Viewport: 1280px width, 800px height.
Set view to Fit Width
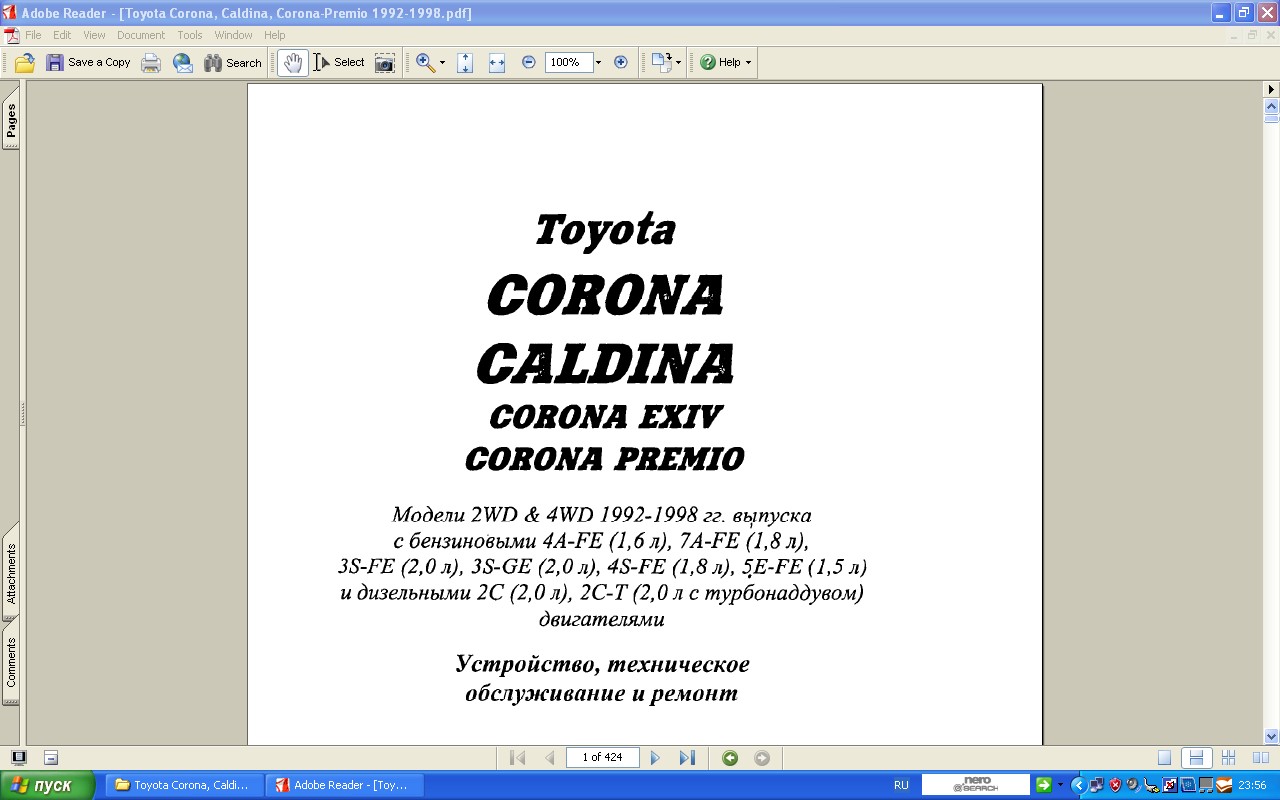click(497, 63)
